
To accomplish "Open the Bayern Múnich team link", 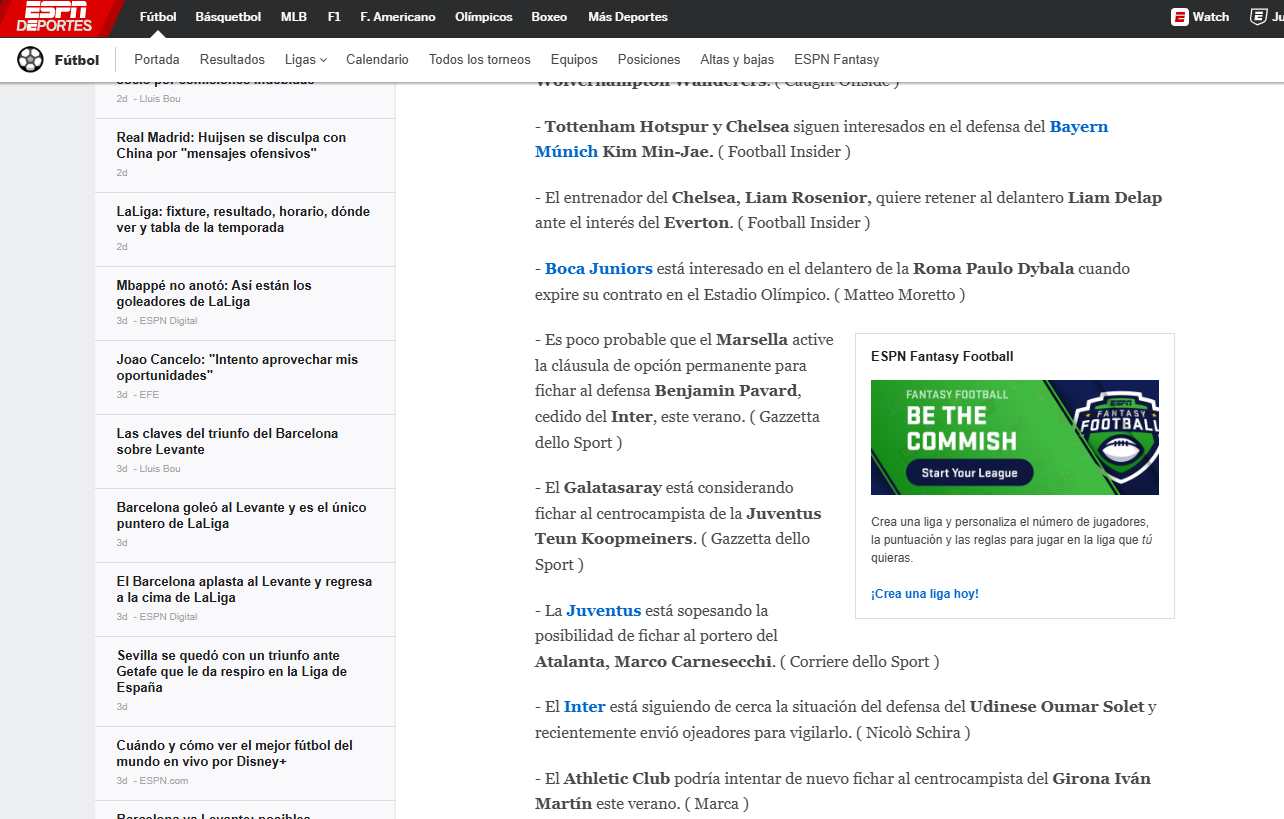I will click(1077, 127).
